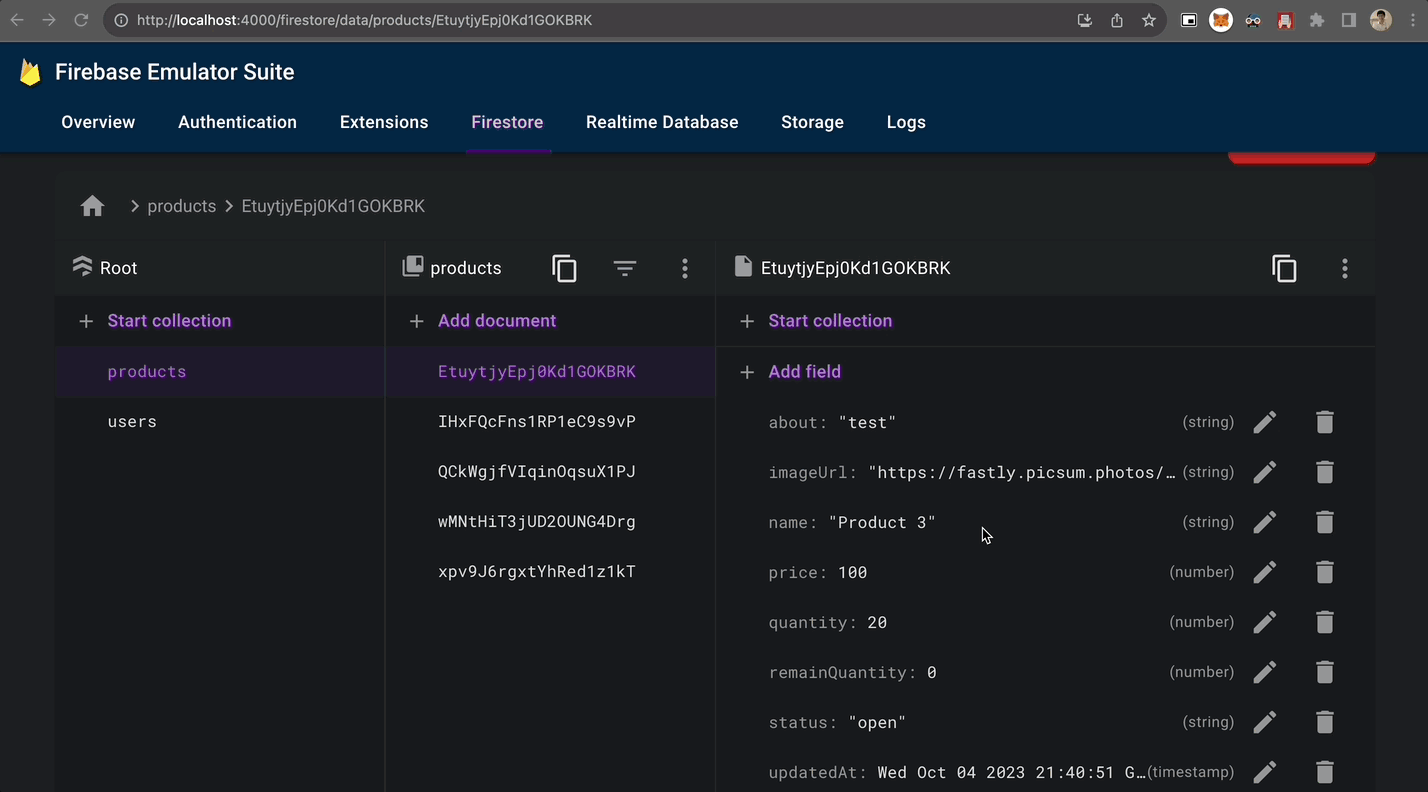Edit the about field

point(1265,422)
